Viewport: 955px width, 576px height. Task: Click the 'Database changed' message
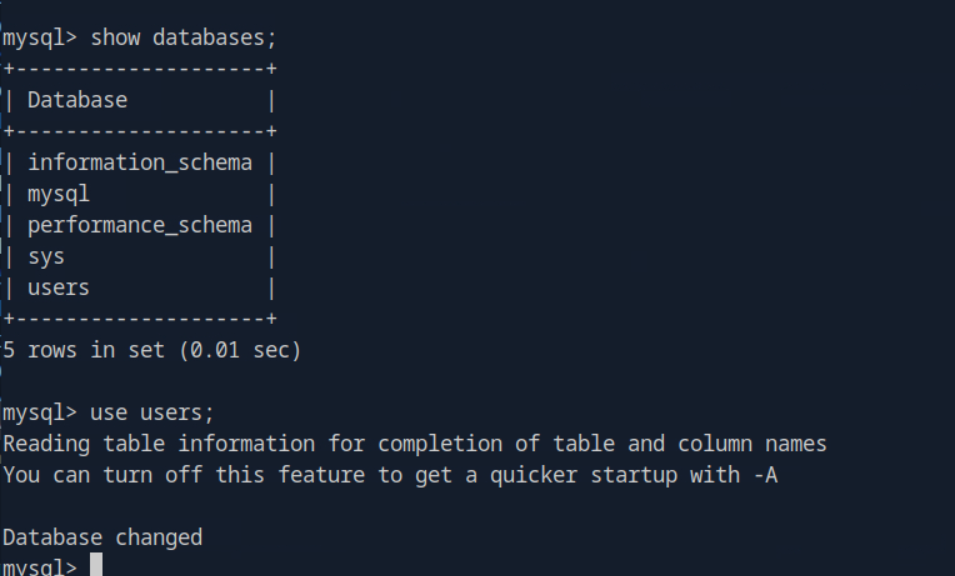tap(102, 537)
